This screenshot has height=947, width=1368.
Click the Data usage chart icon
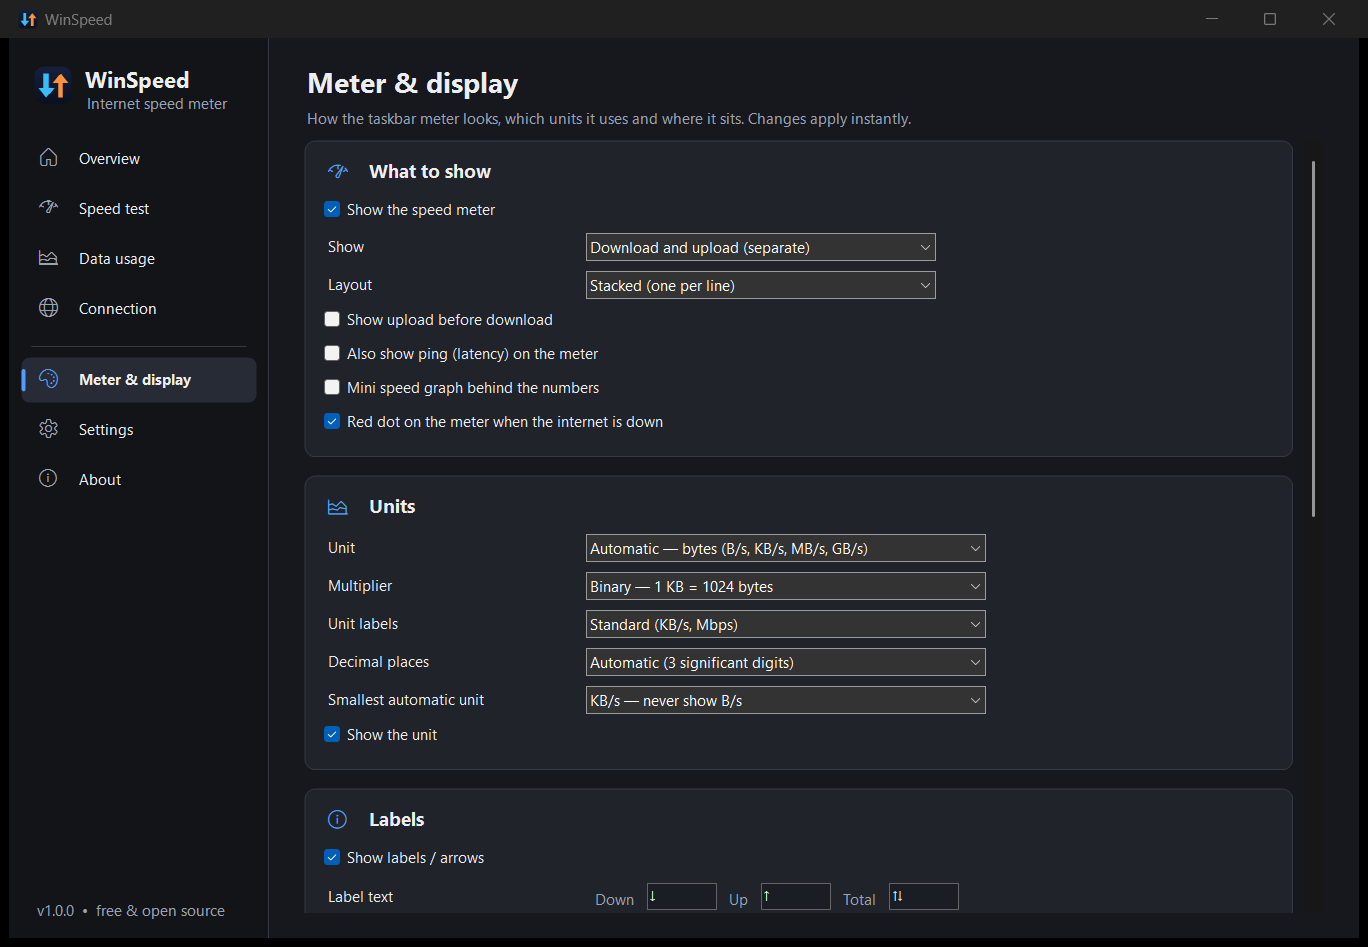coord(48,258)
